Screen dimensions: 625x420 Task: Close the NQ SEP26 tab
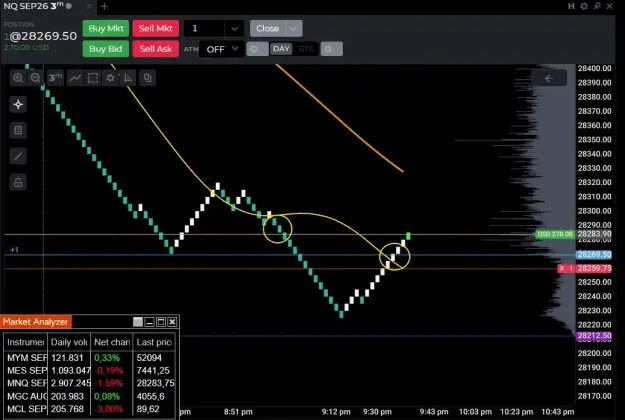(x=89, y=6)
